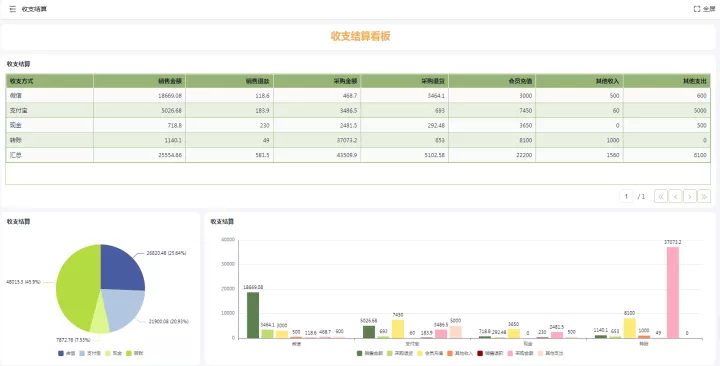Select the 现金 row label in table

[x=16, y=125]
